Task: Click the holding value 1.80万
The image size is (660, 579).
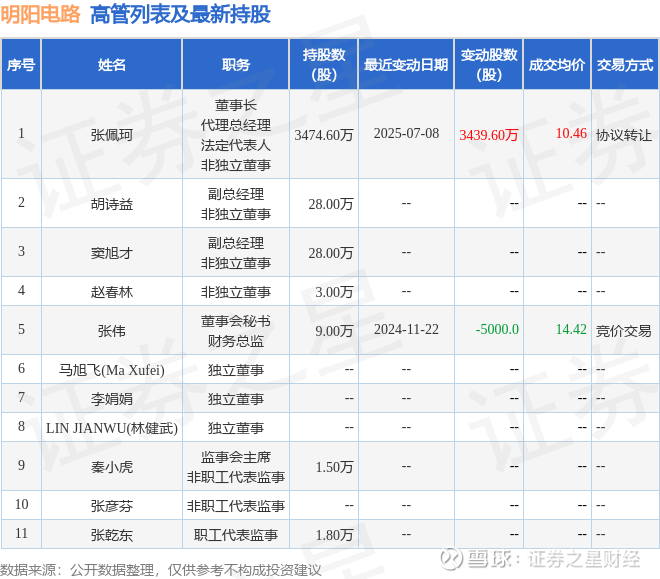Action: (334, 535)
